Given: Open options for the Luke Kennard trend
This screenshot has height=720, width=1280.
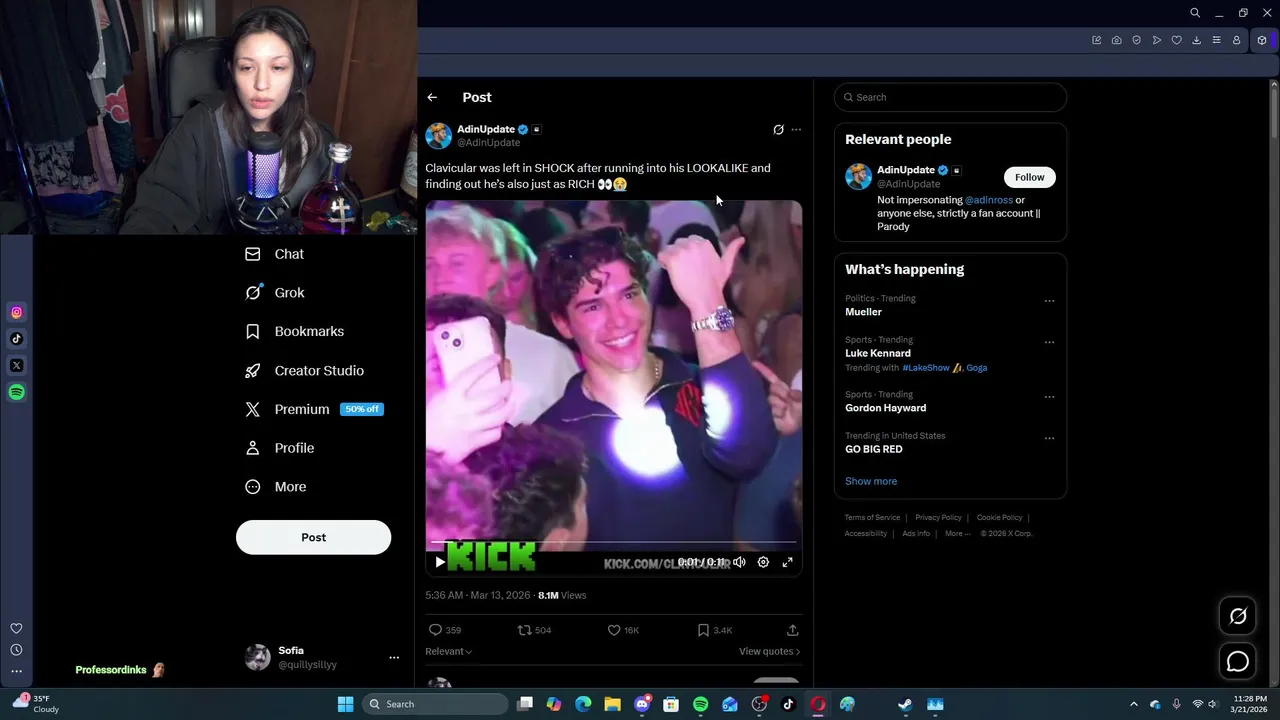Looking at the screenshot, I should (x=1049, y=342).
